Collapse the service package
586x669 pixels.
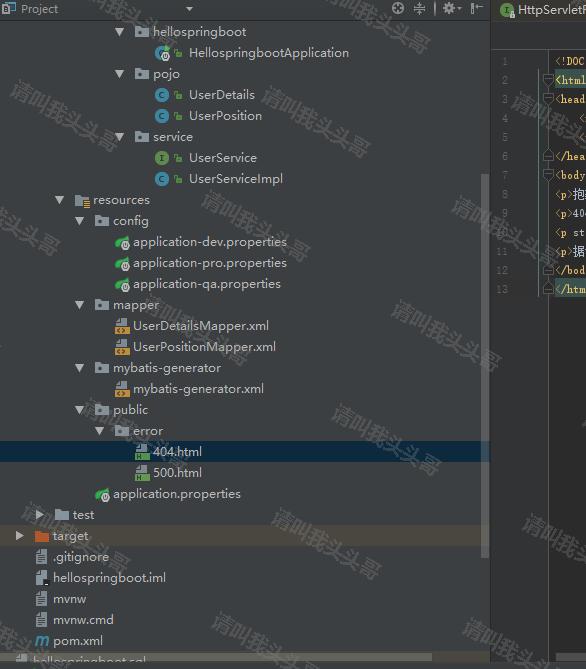pos(120,137)
